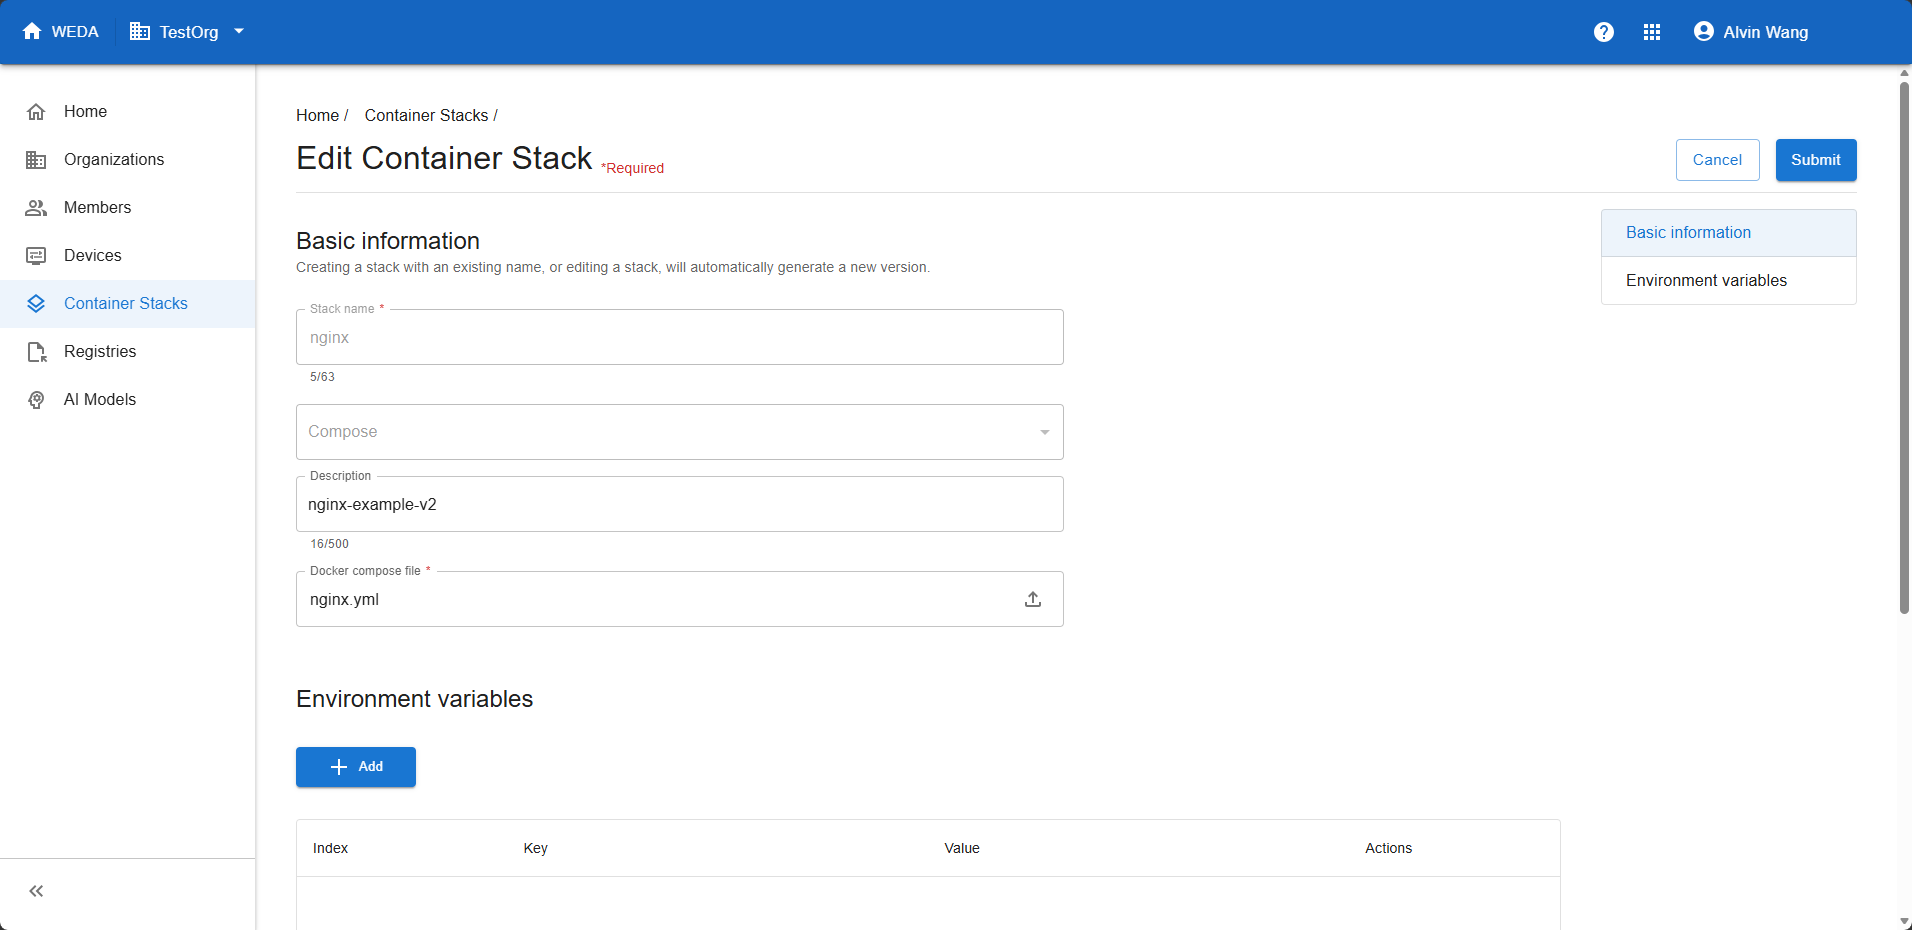
Task: Click the upload icon for Docker compose file
Action: (x=1033, y=599)
